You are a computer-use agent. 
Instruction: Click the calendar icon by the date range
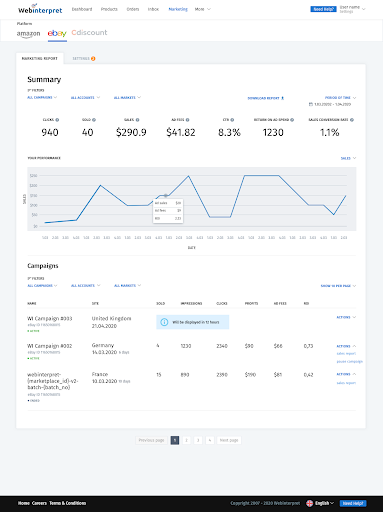[x=311, y=104]
